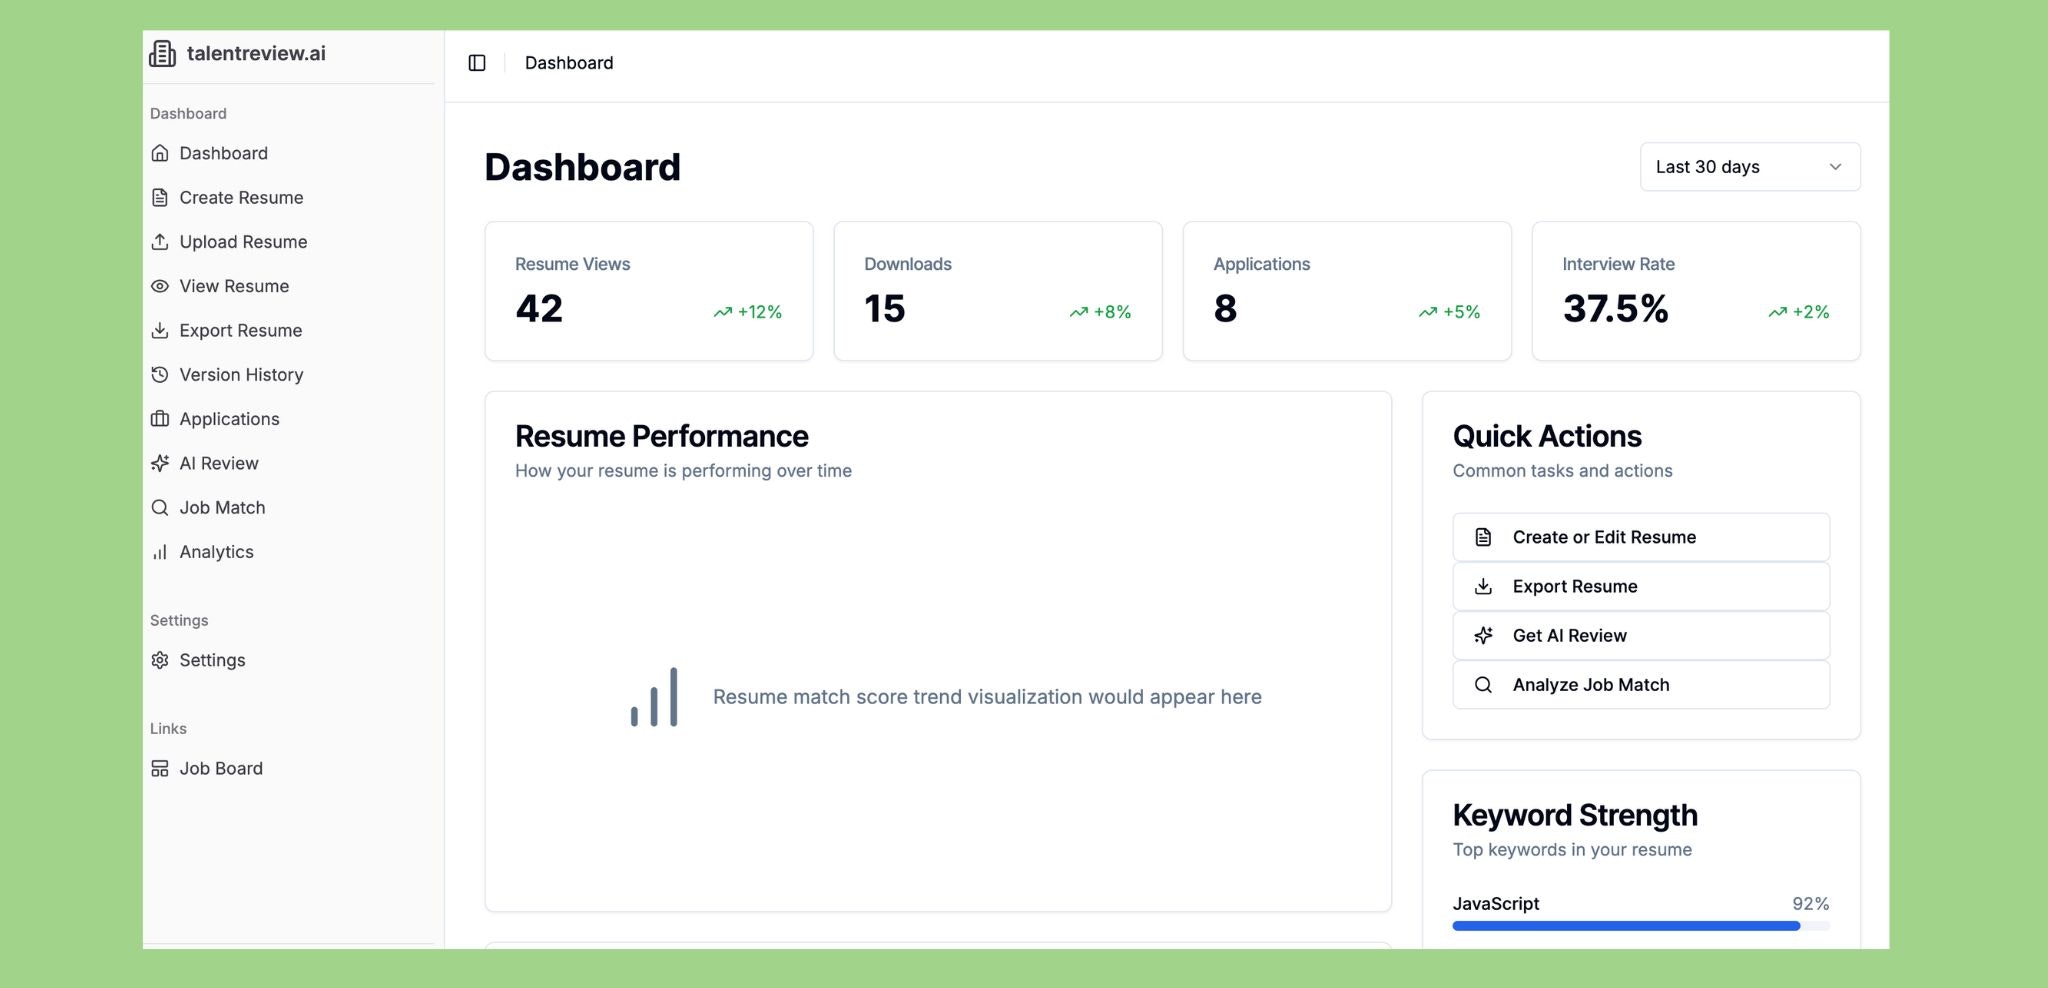Click the magnifier icon beside Job Match
2048x988 pixels.
[x=160, y=508]
